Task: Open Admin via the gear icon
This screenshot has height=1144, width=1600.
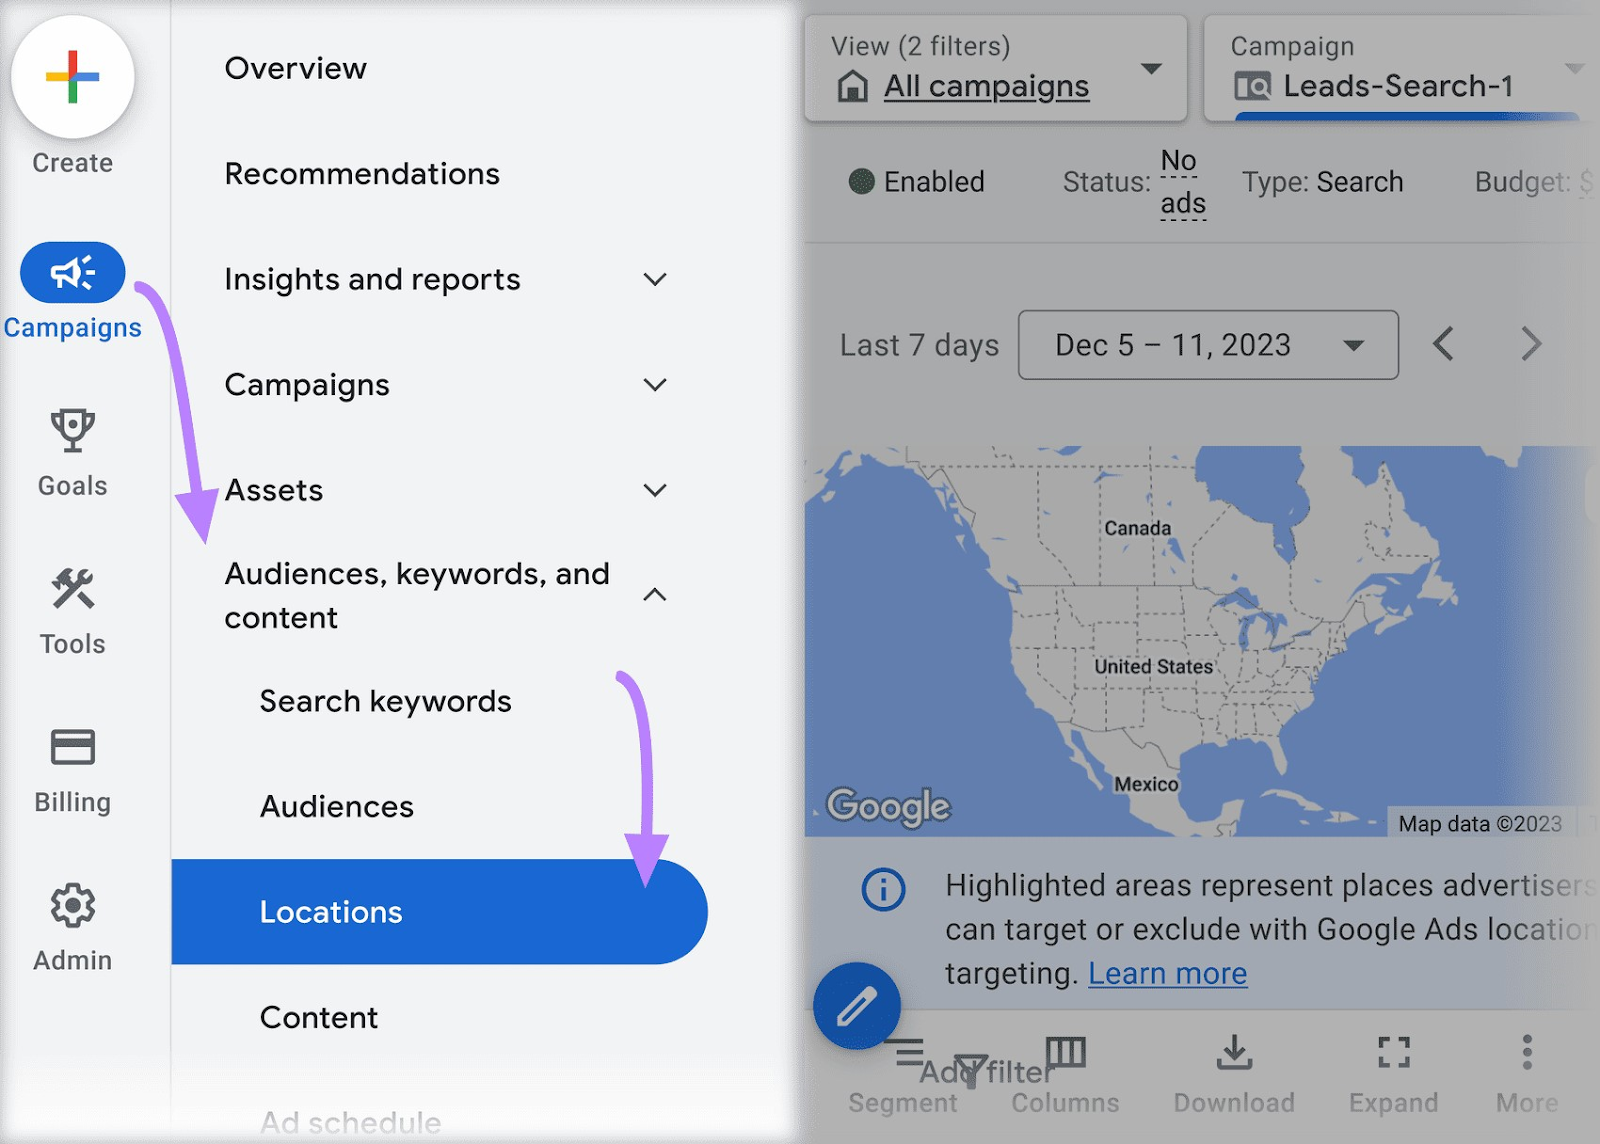Action: point(71,907)
